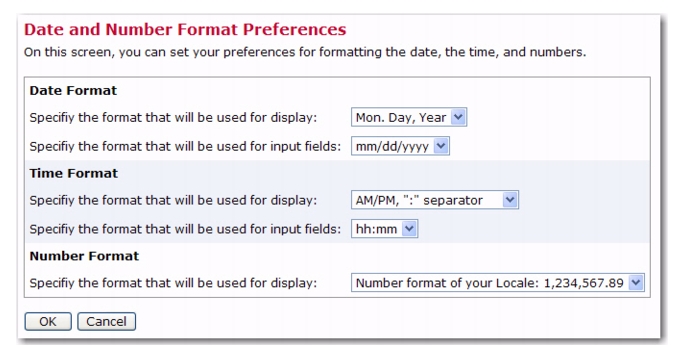The image size is (683, 362).
Task: Select the Time Format section heading
Action: 74,173
